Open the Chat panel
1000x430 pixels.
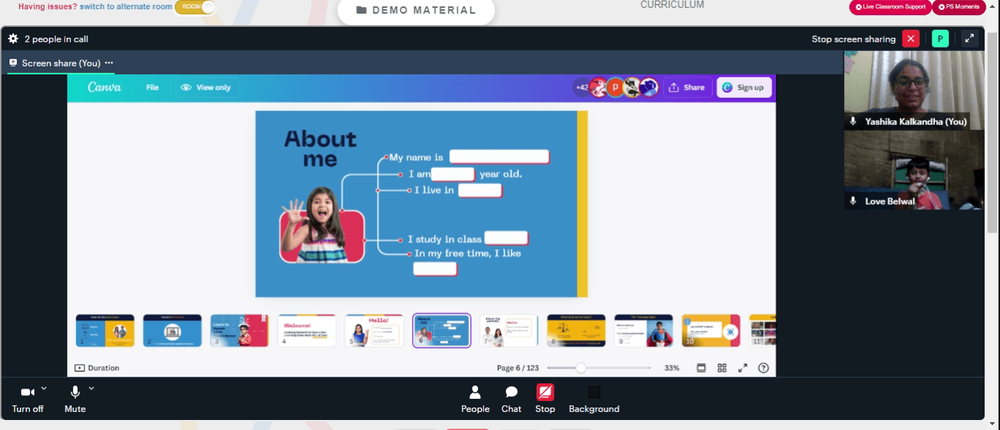point(511,399)
